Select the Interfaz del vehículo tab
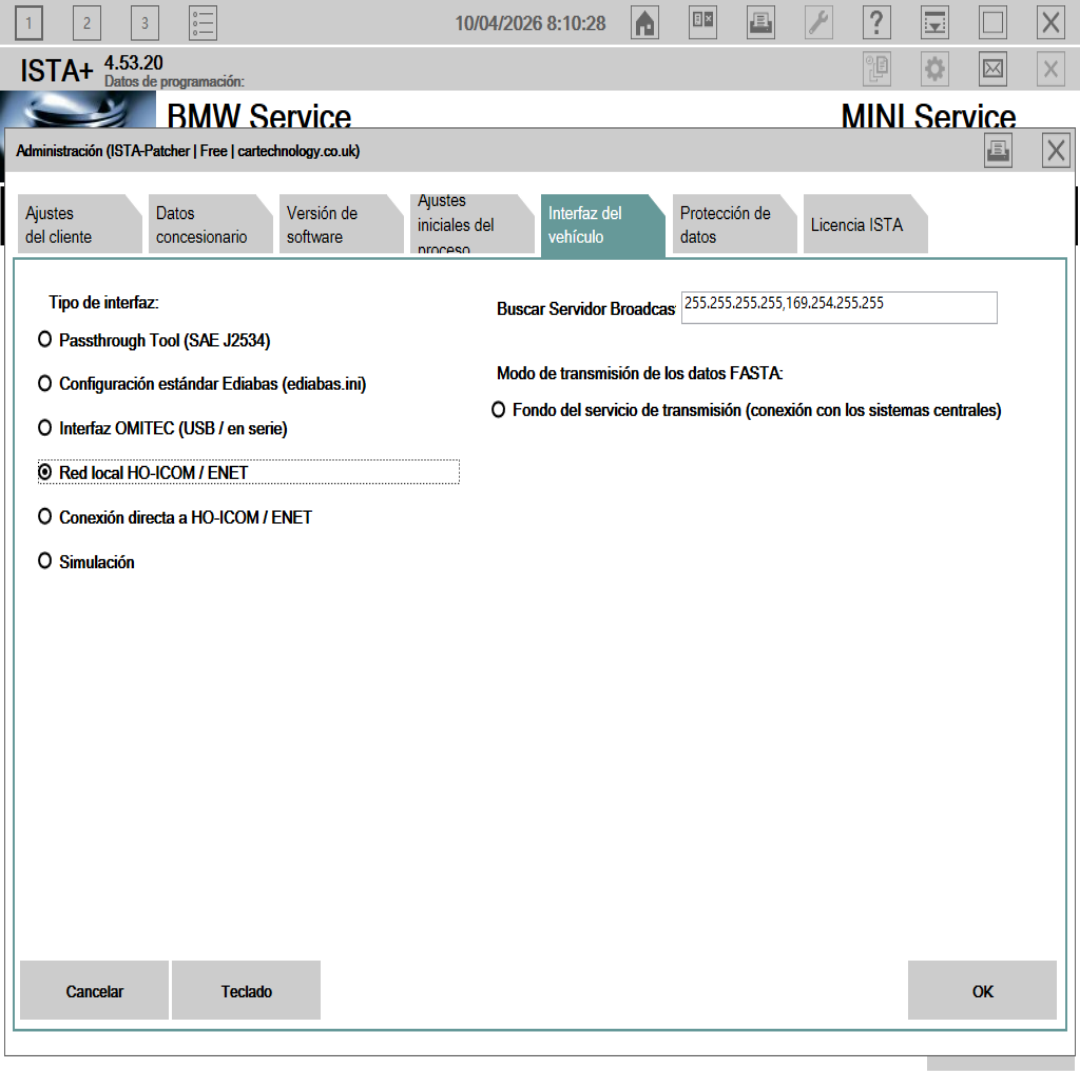This screenshot has width=1080, height=1080. (x=602, y=225)
